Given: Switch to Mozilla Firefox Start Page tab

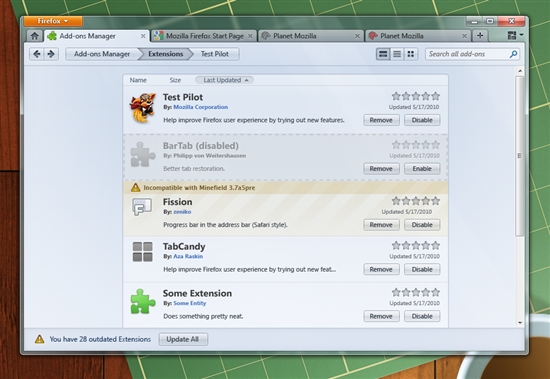Looking at the screenshot, I should pos(203,36).
